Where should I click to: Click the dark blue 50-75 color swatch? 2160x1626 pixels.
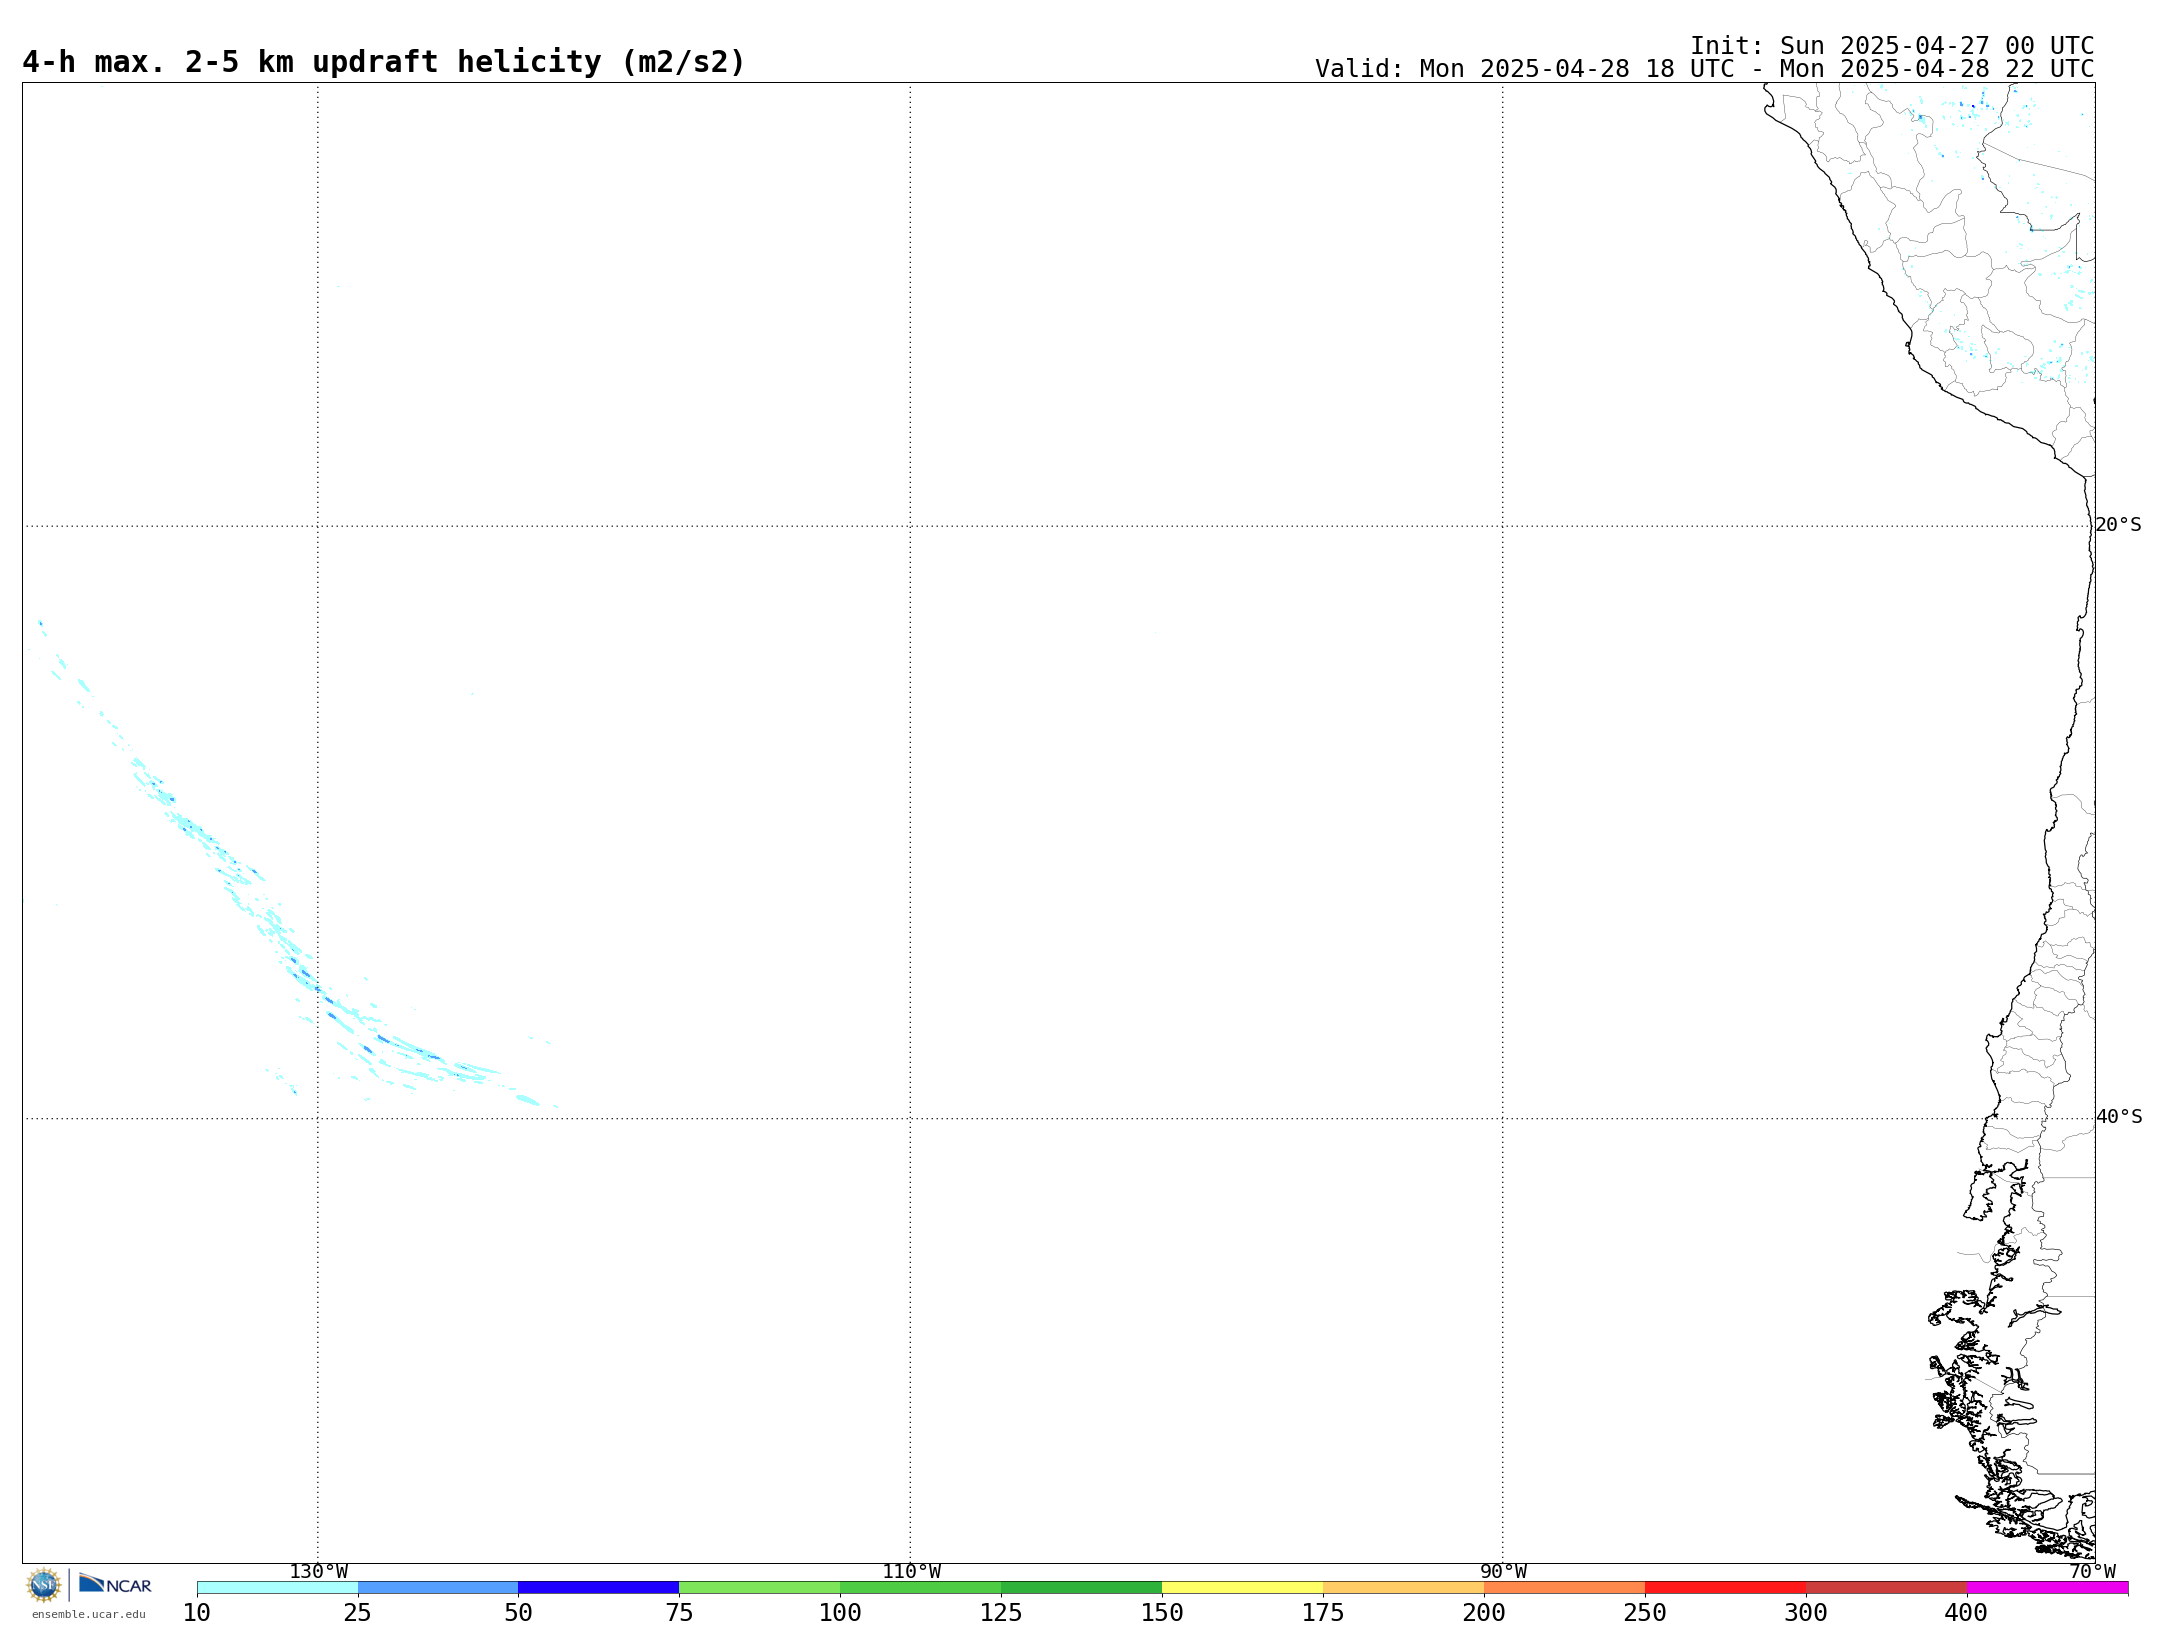[598, 1588]
